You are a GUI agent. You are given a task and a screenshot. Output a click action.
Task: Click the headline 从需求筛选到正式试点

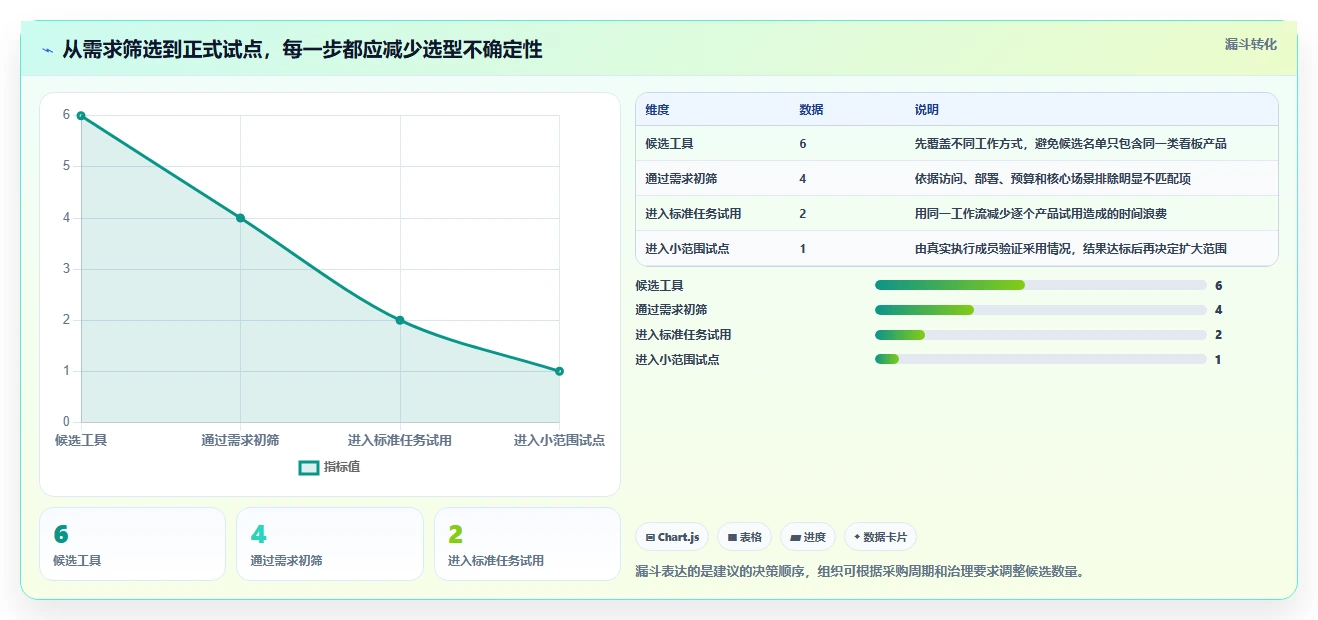(302, 49)
